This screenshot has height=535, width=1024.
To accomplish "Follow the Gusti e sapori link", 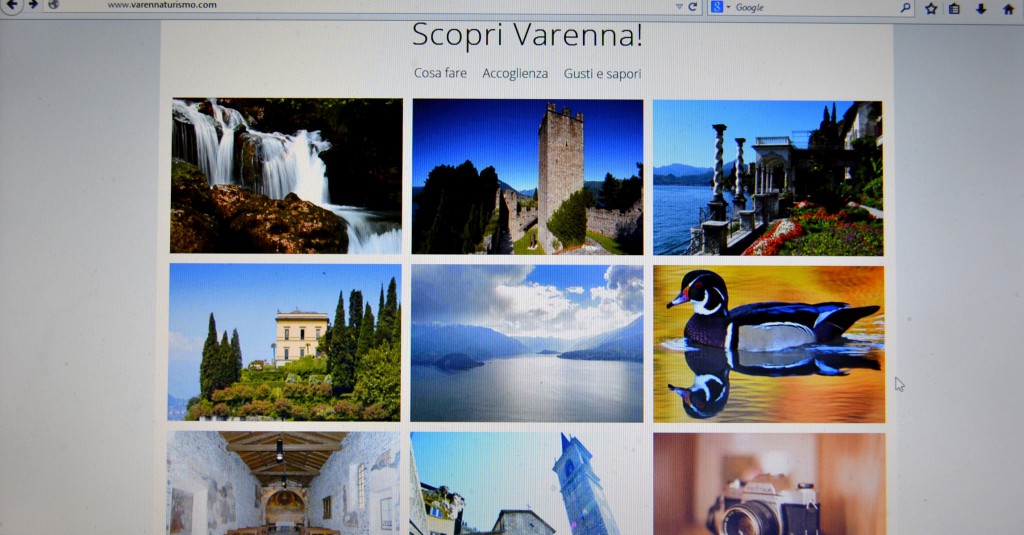I will tap(602, 73).
